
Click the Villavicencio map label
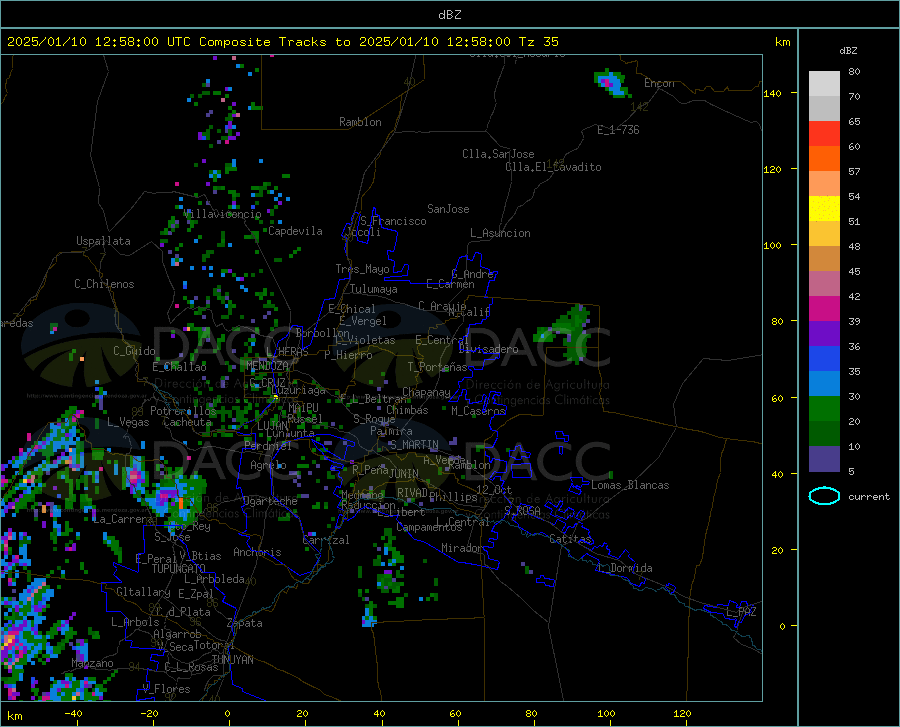(223, 214)
